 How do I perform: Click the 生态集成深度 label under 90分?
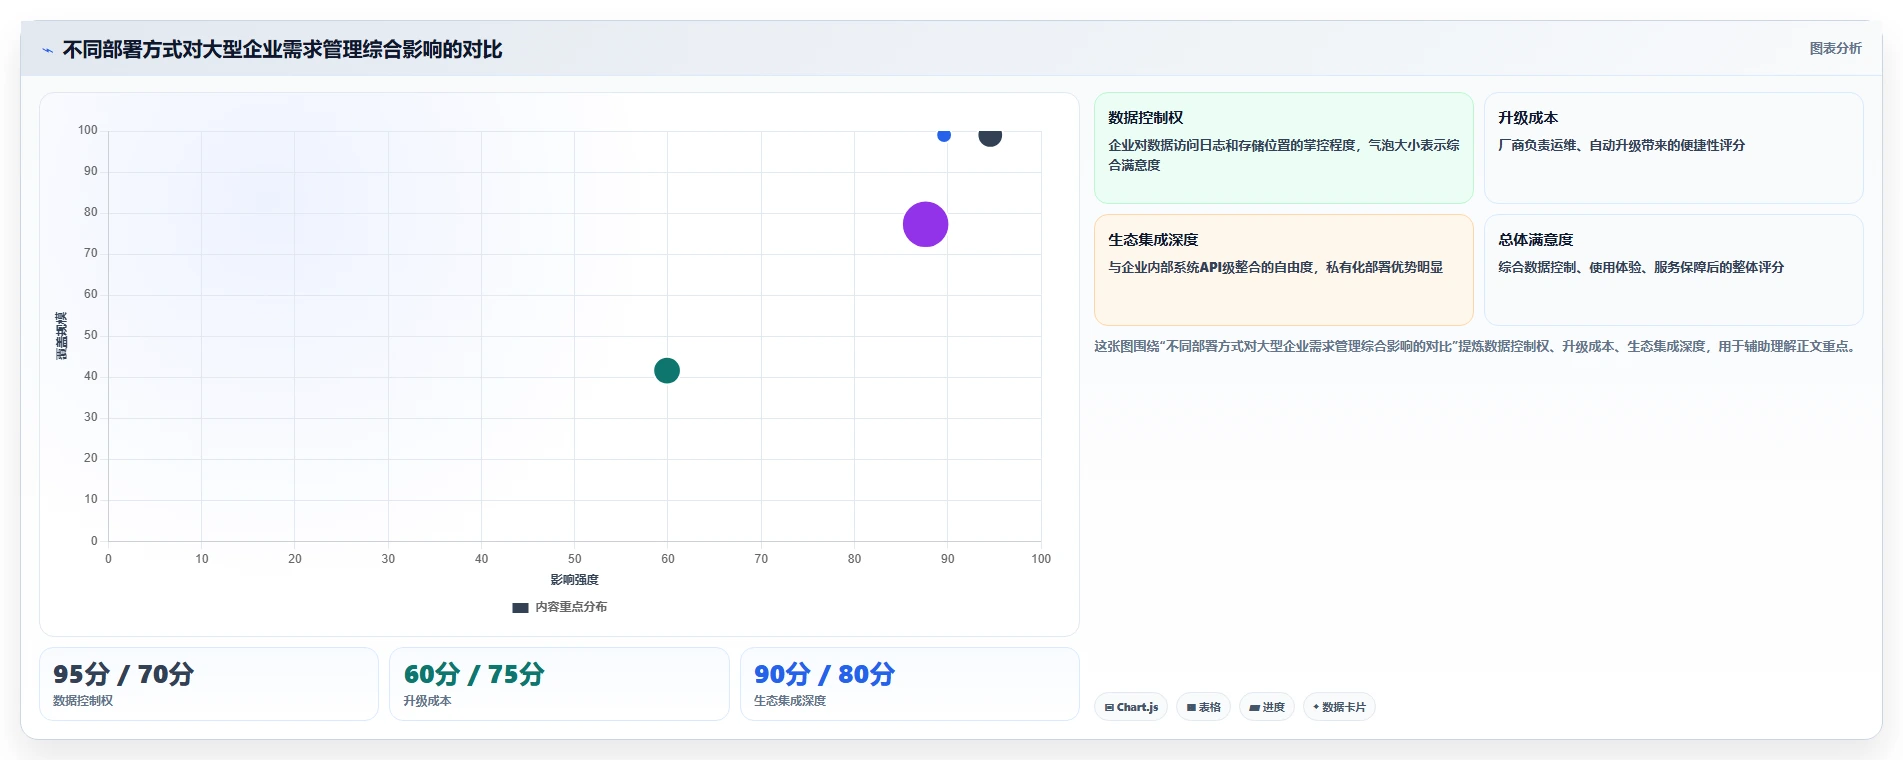pos(790,701)
